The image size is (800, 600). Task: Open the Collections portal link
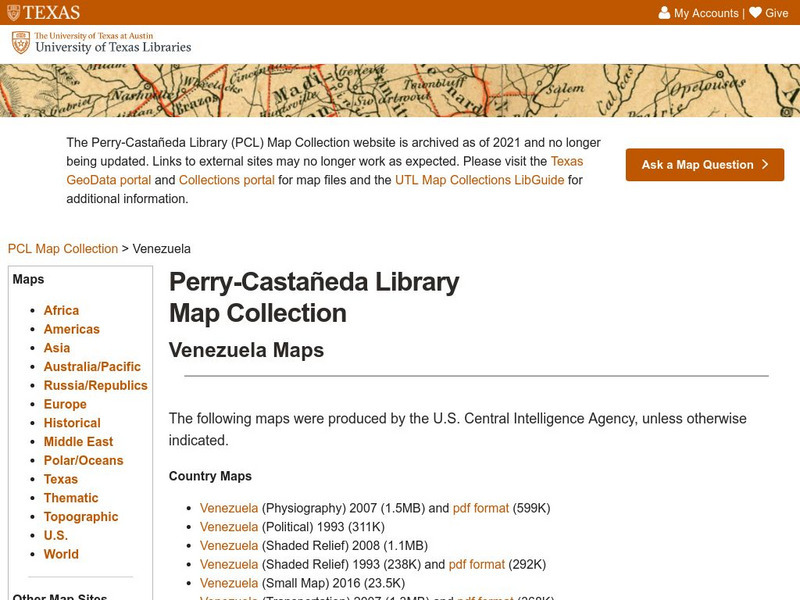click(227, 180)
